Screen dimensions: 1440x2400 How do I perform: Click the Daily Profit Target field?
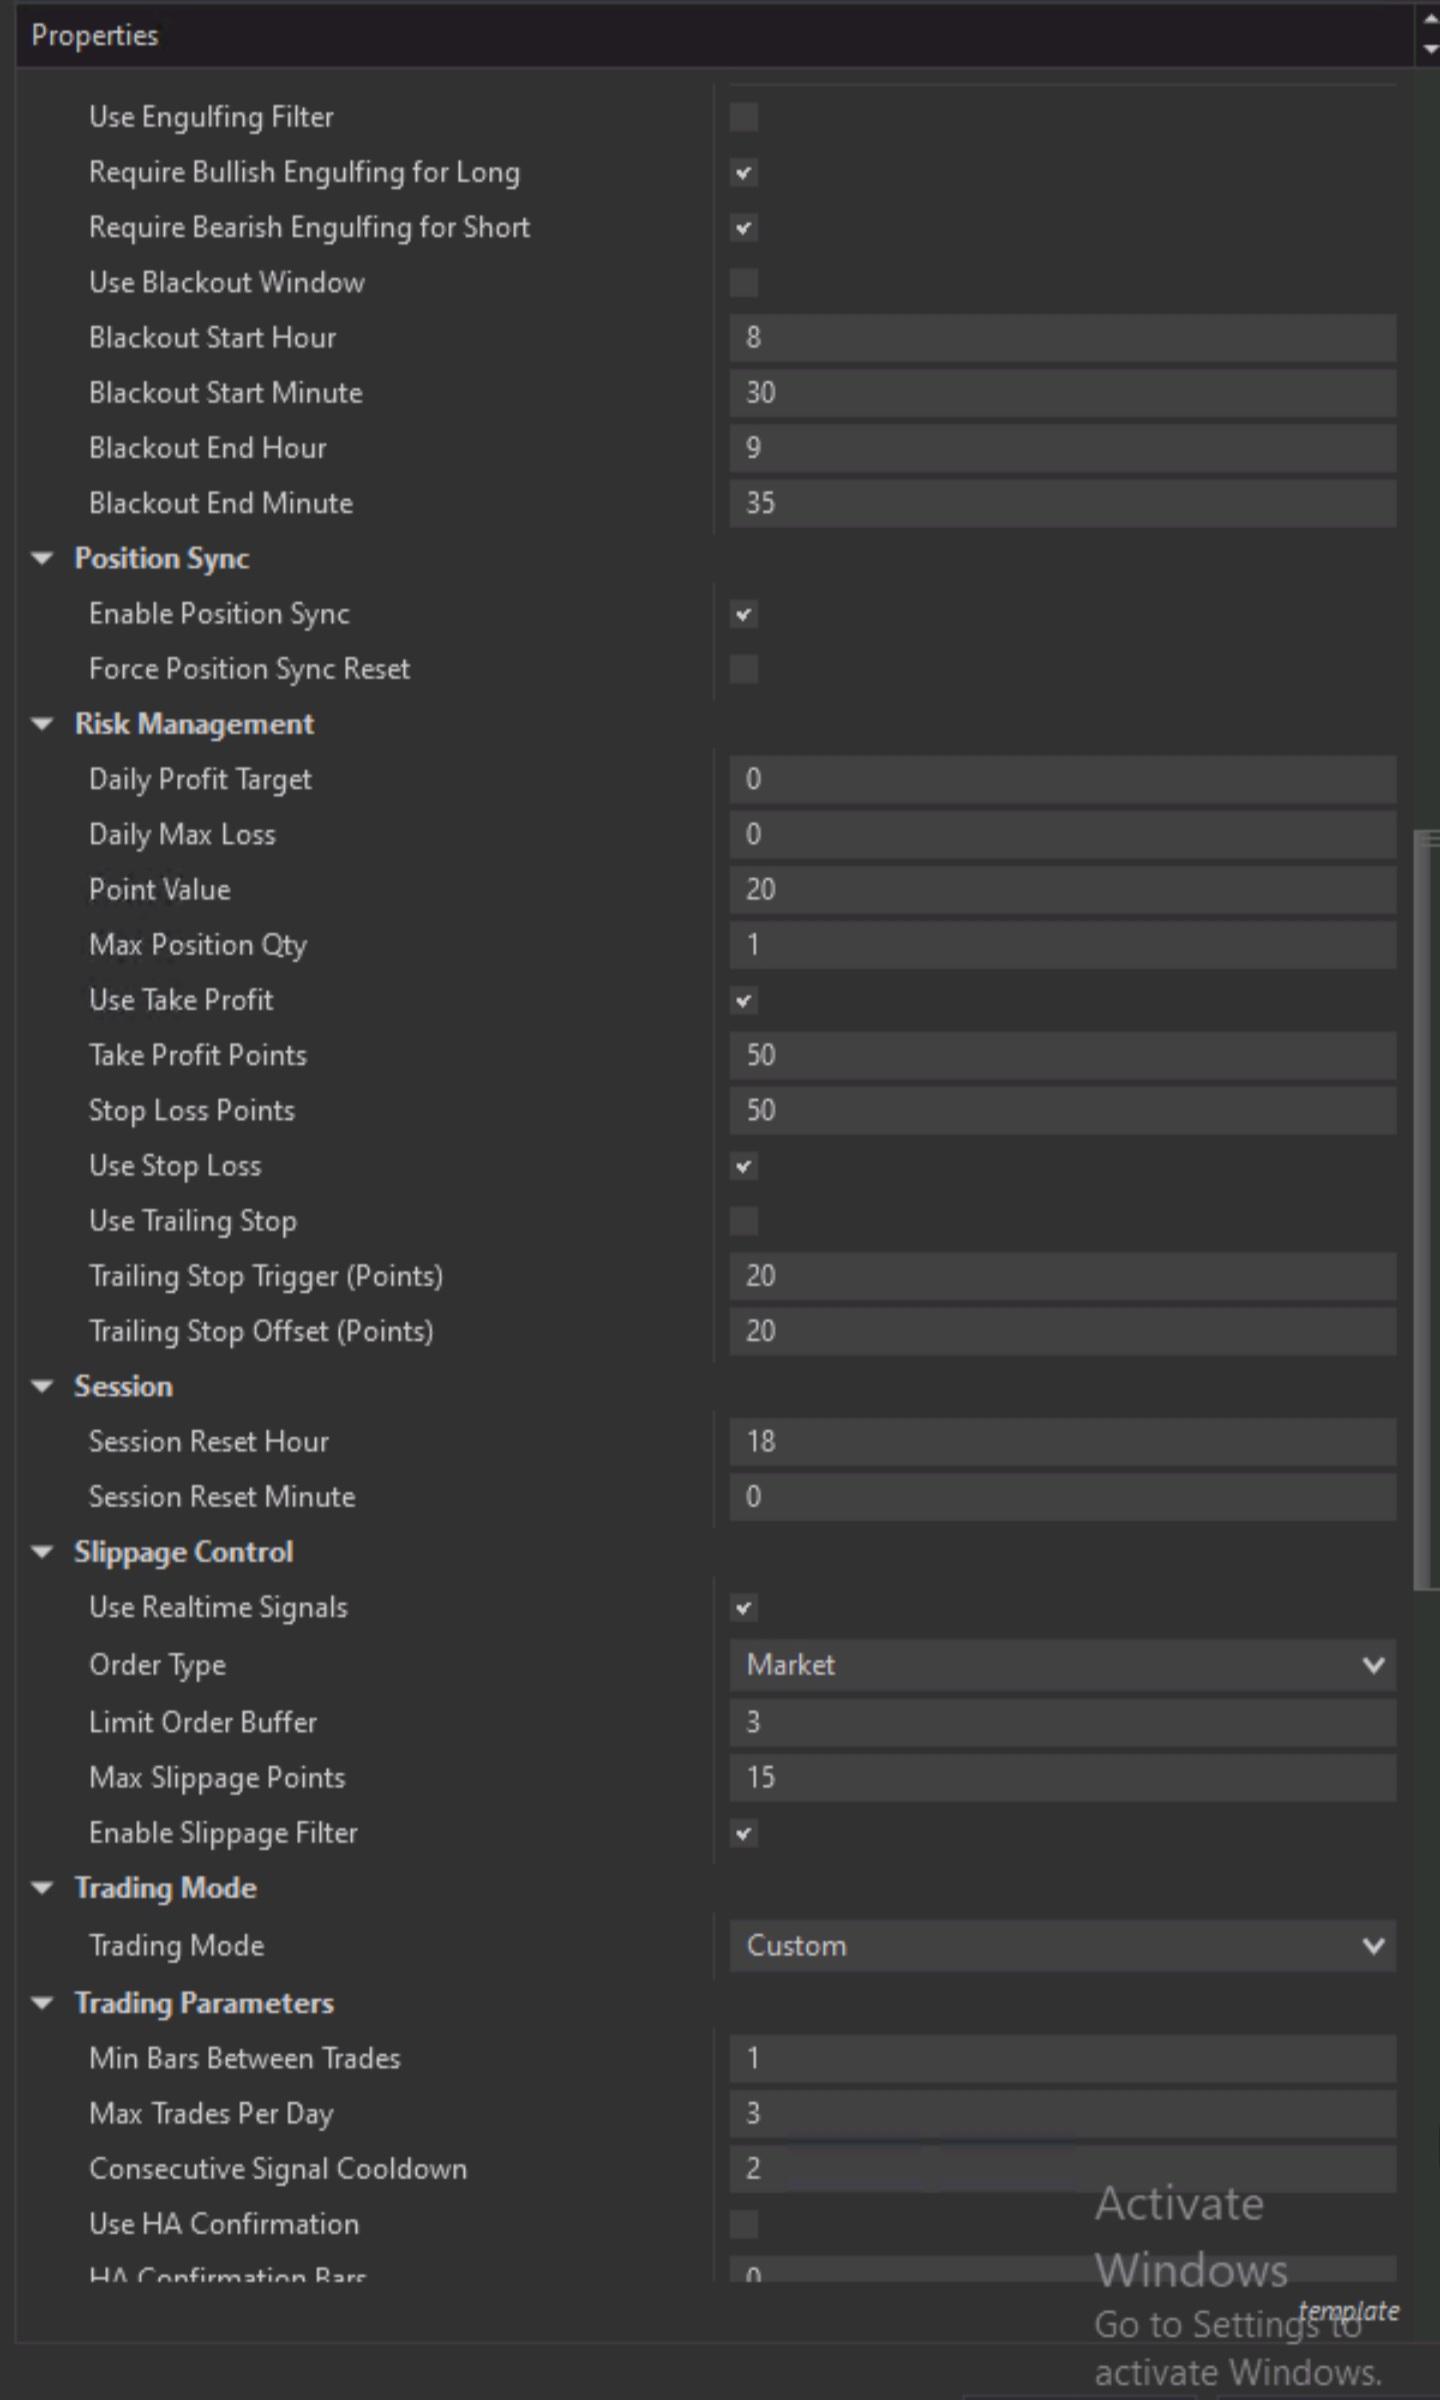[x=1062, y=779]
